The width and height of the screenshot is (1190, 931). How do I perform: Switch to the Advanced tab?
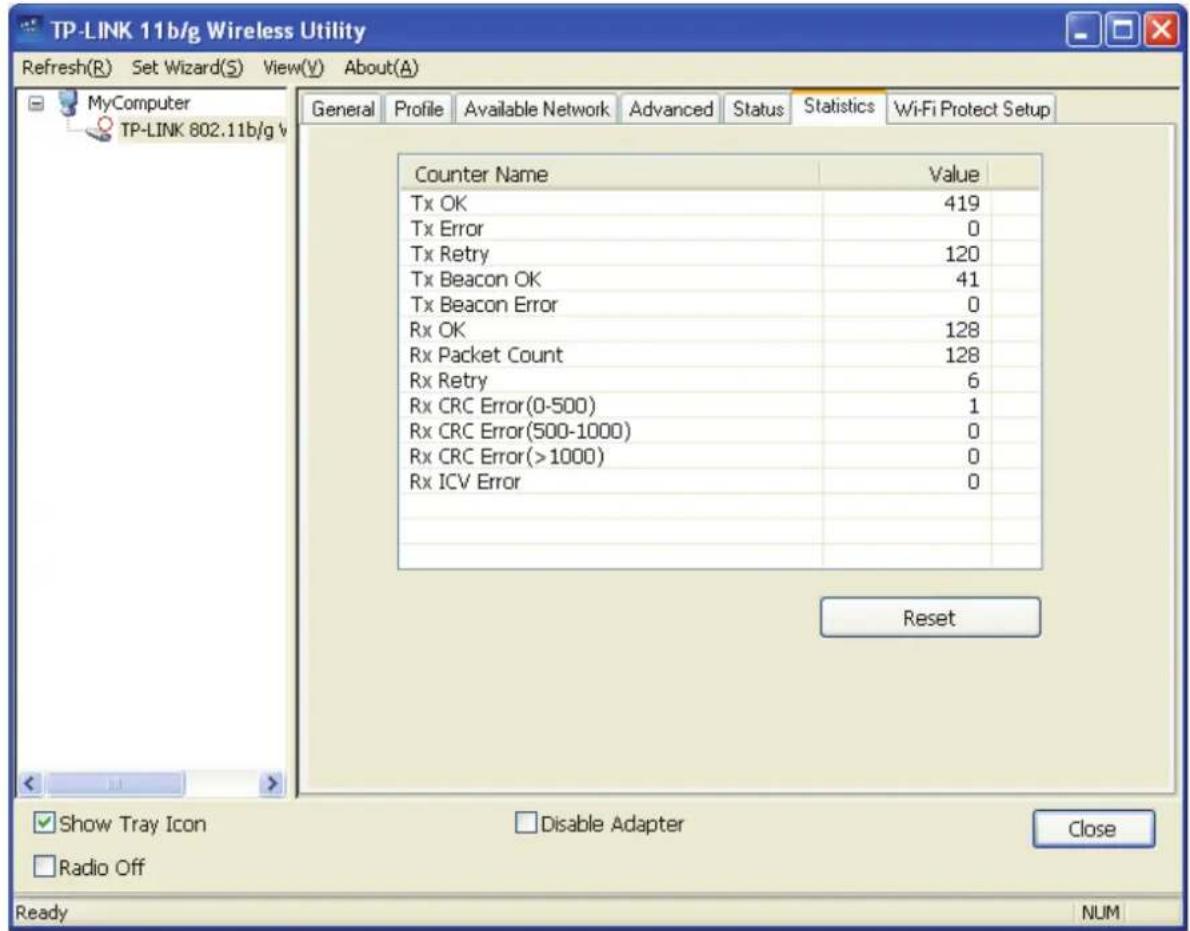tap(671, 109)
